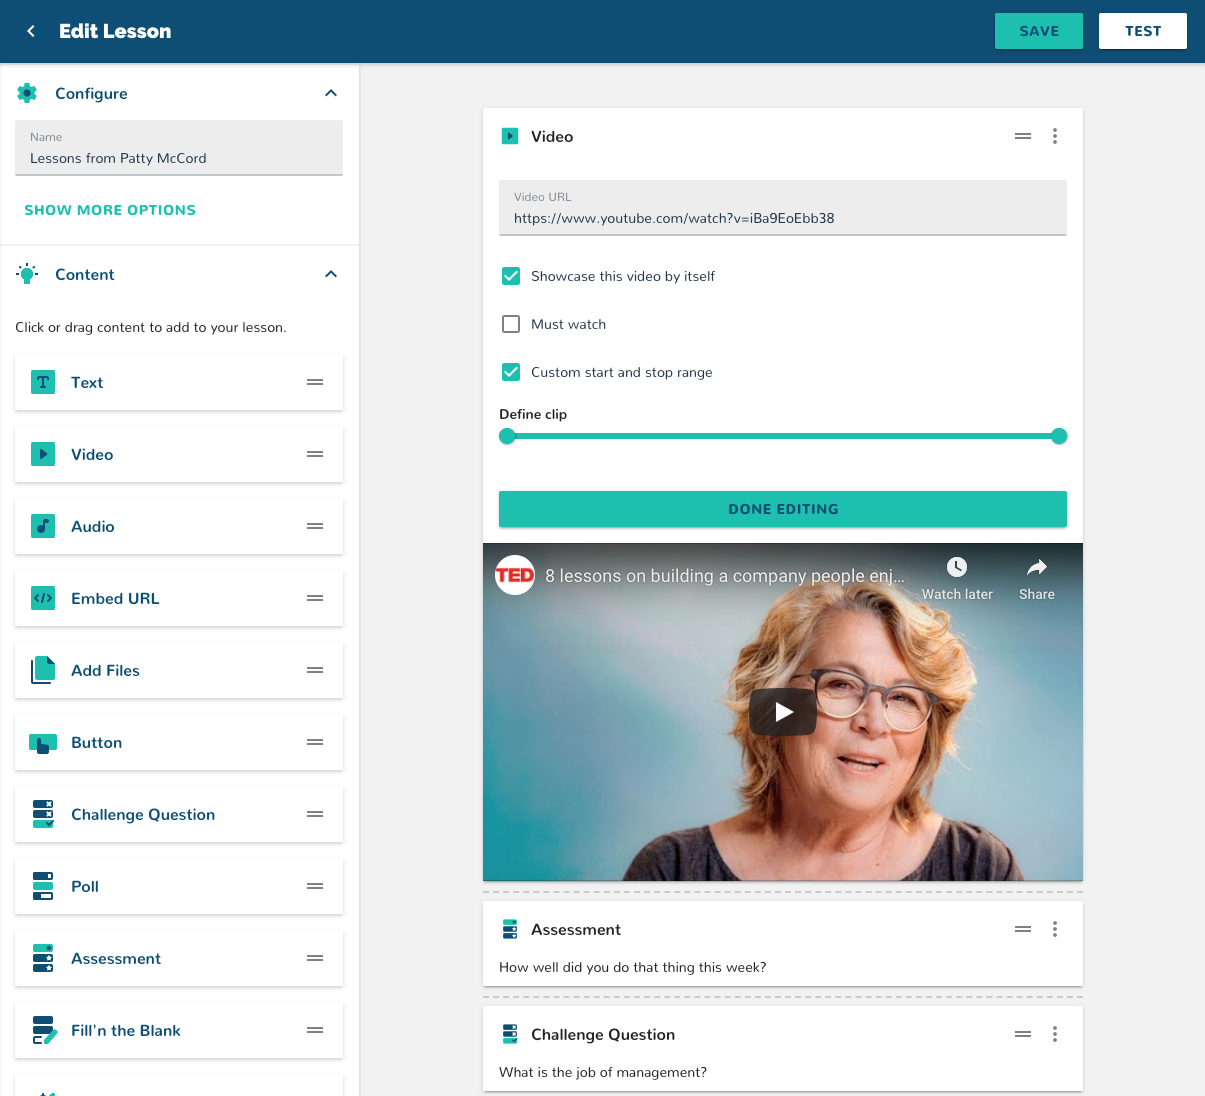
Task: Click the Embed URL code icon
Action: point(43,598)
